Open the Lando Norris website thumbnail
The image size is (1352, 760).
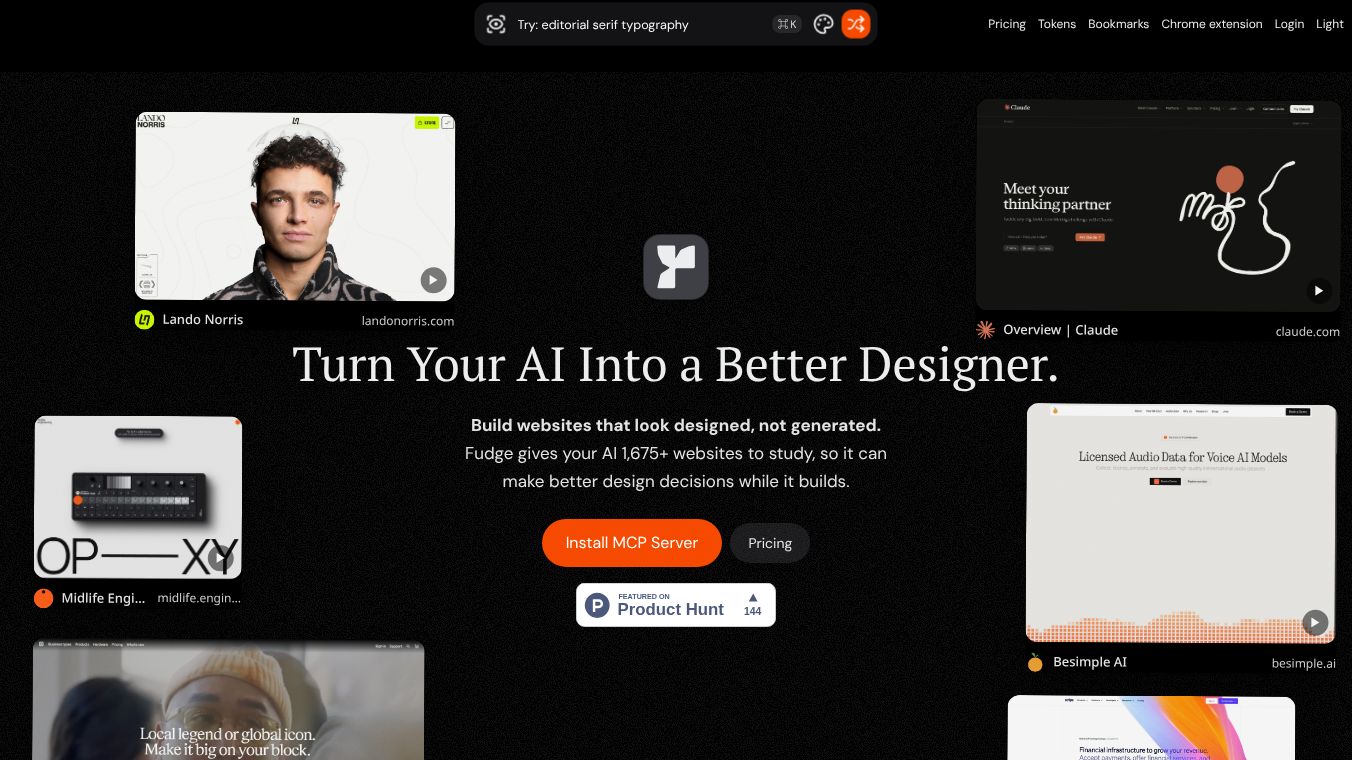click(x=295, y=206)
